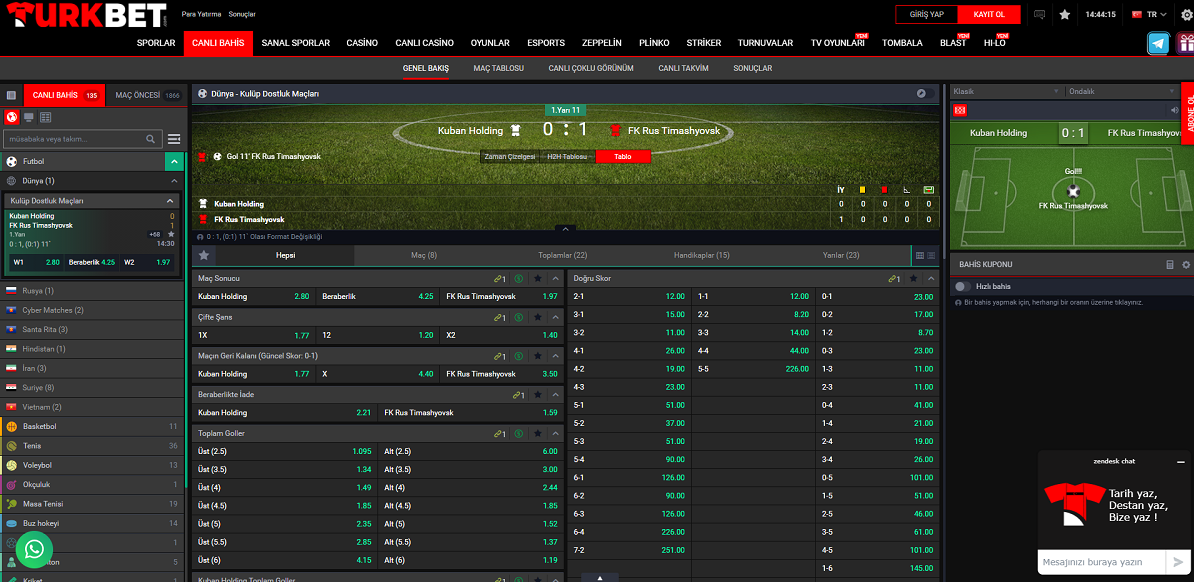Open the Telegram channel icon
This screenshot has width=1194, height=582.
(x=1158, y=43)
